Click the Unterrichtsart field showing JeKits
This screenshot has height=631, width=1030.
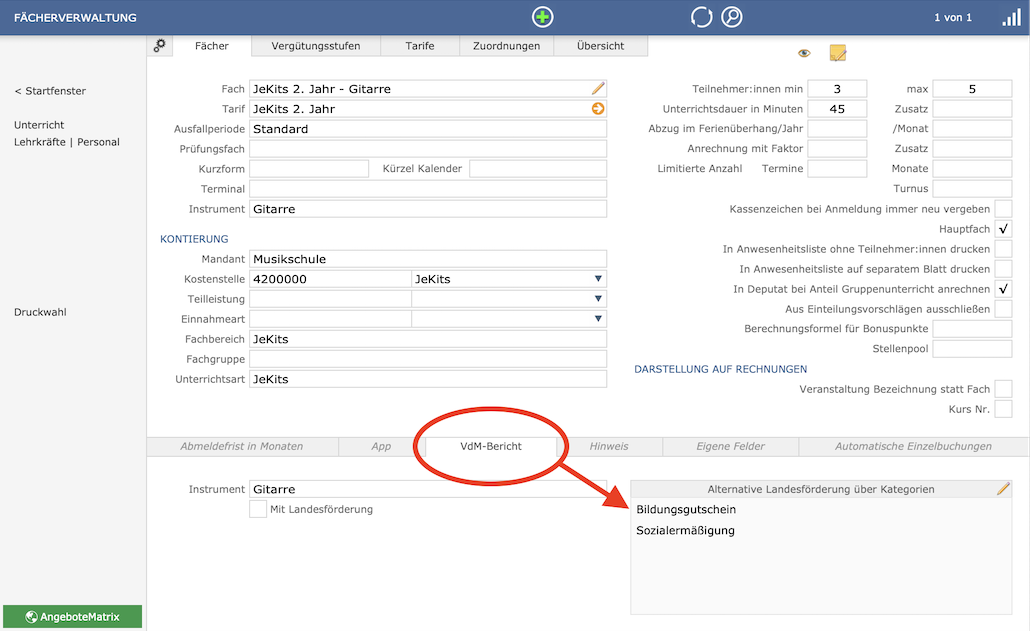428,379
